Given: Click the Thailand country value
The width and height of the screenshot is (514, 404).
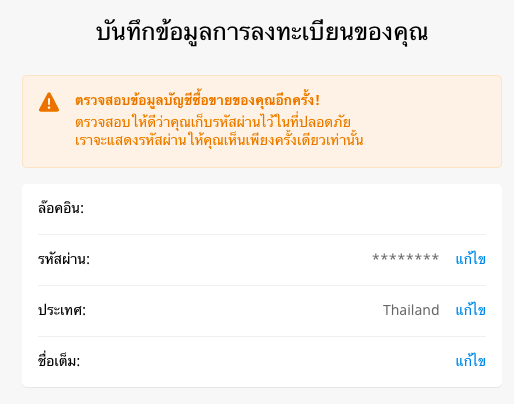Looking at the screenshot, I should point(411,310).
